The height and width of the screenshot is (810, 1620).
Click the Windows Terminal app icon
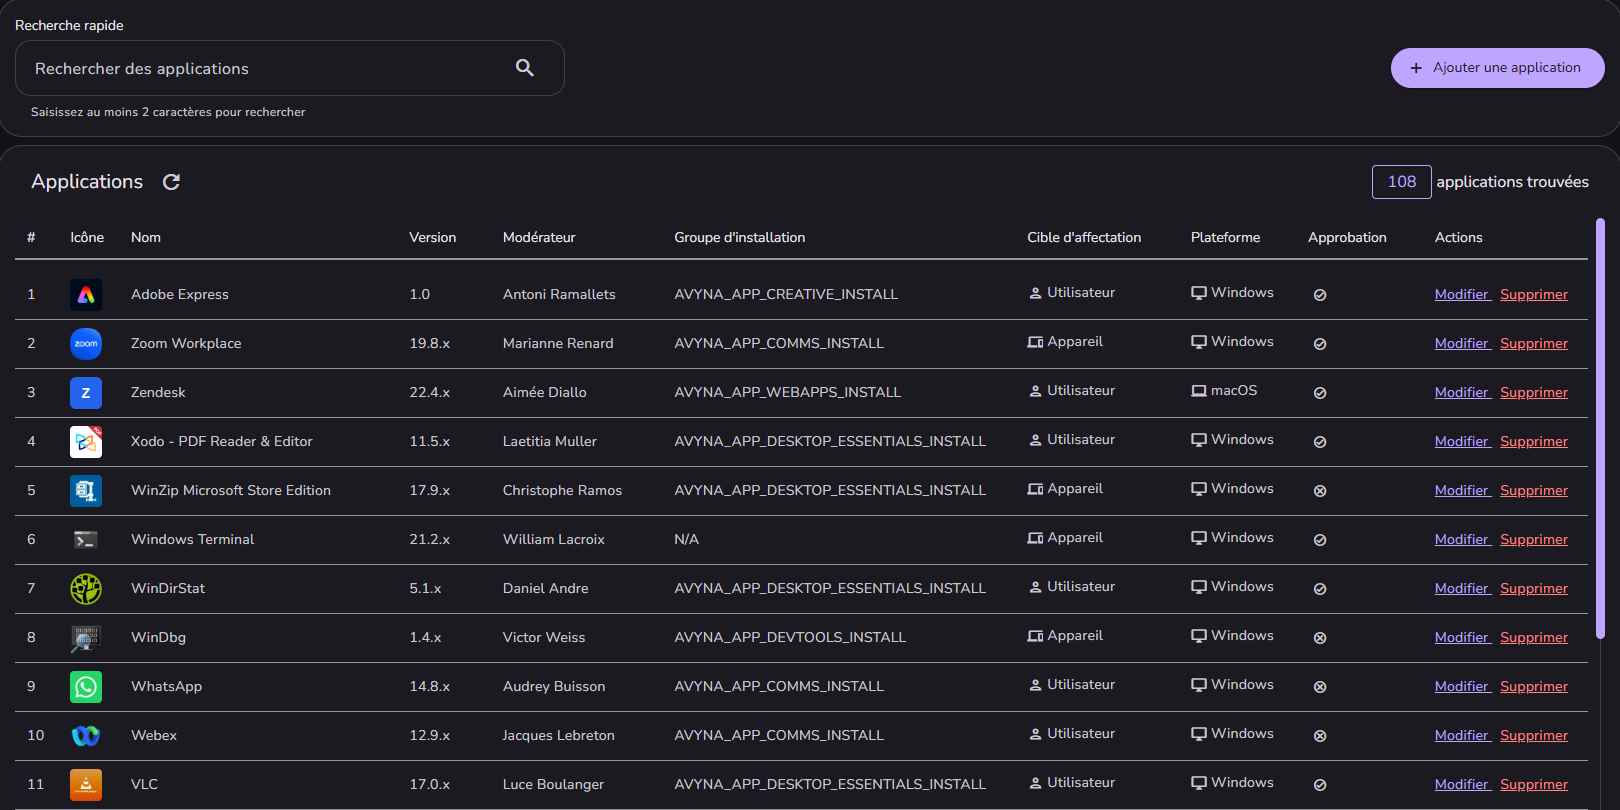pos(86,539)
